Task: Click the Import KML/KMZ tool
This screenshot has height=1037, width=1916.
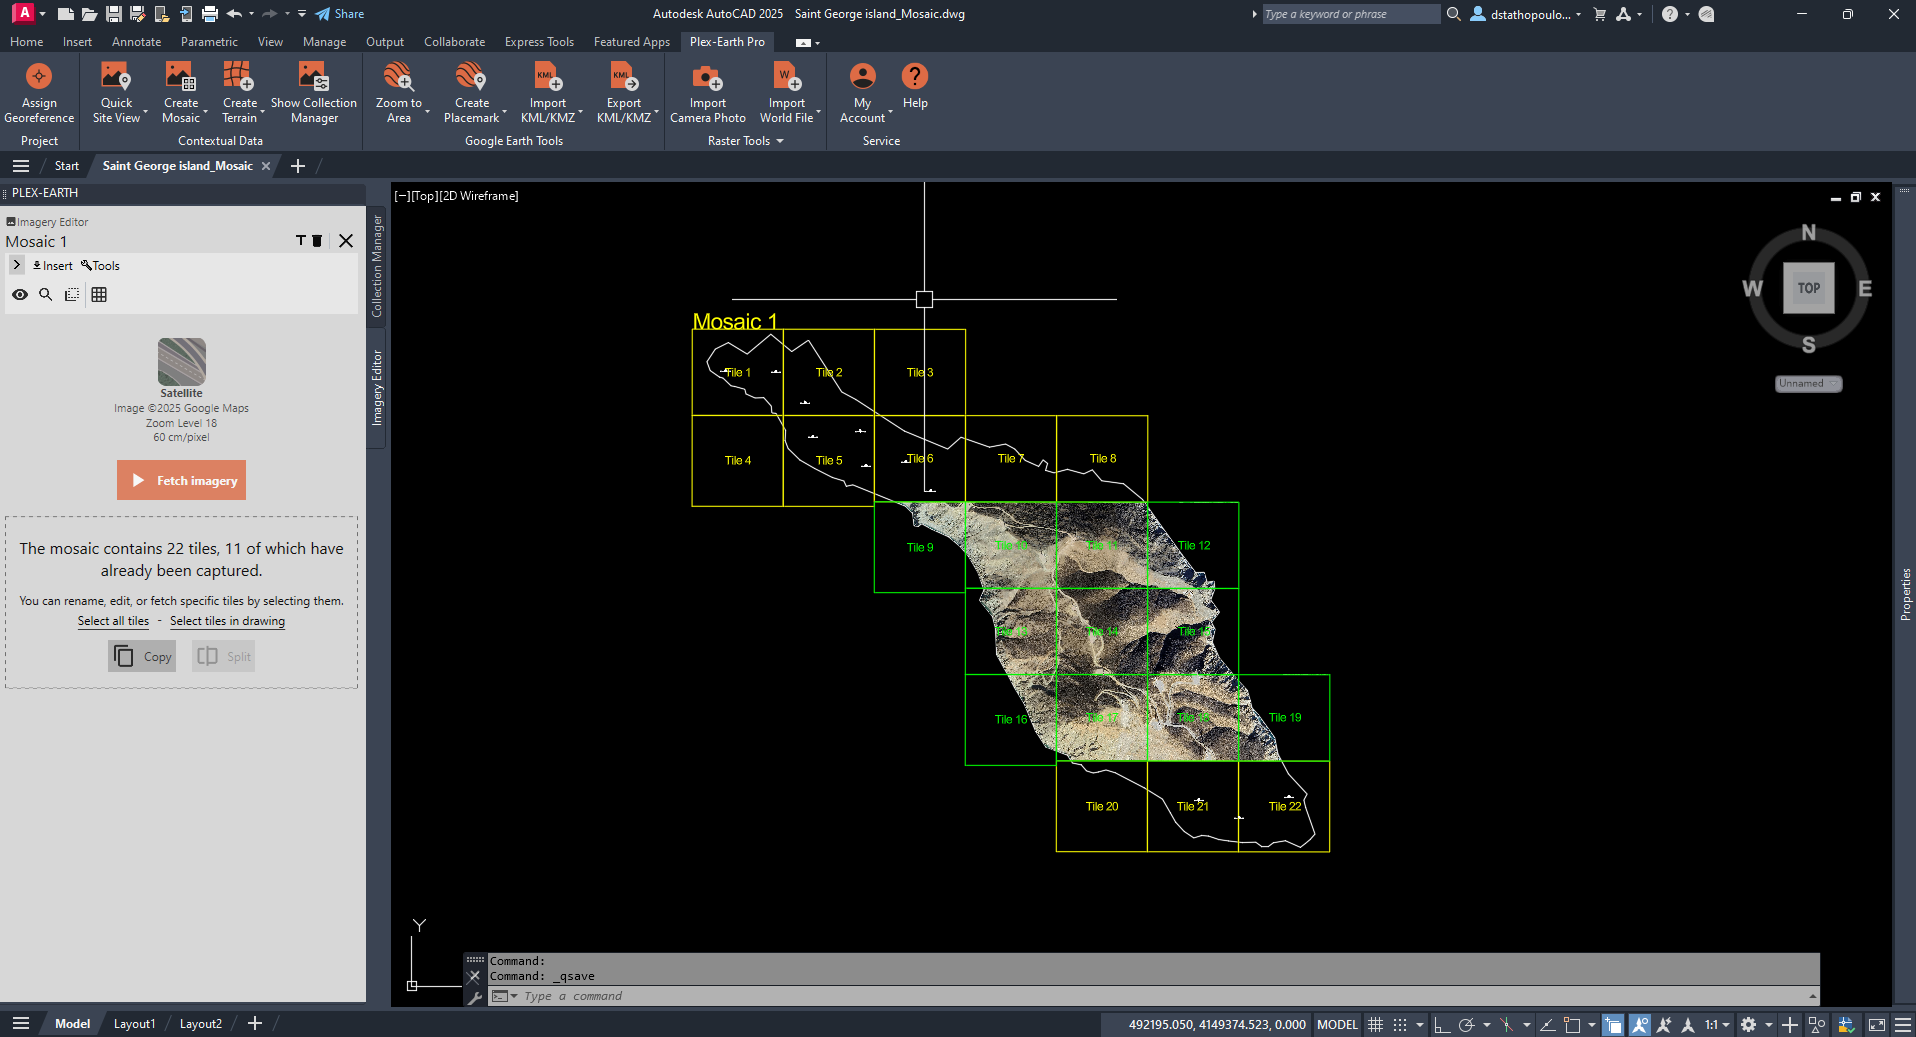Action: [548, 92]
